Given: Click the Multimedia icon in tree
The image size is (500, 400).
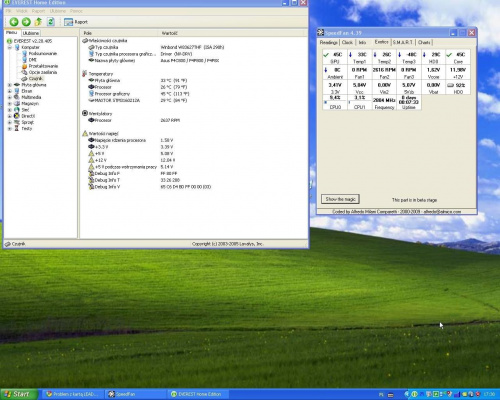Looking at the screenshot, I should (x=17, y=97).
